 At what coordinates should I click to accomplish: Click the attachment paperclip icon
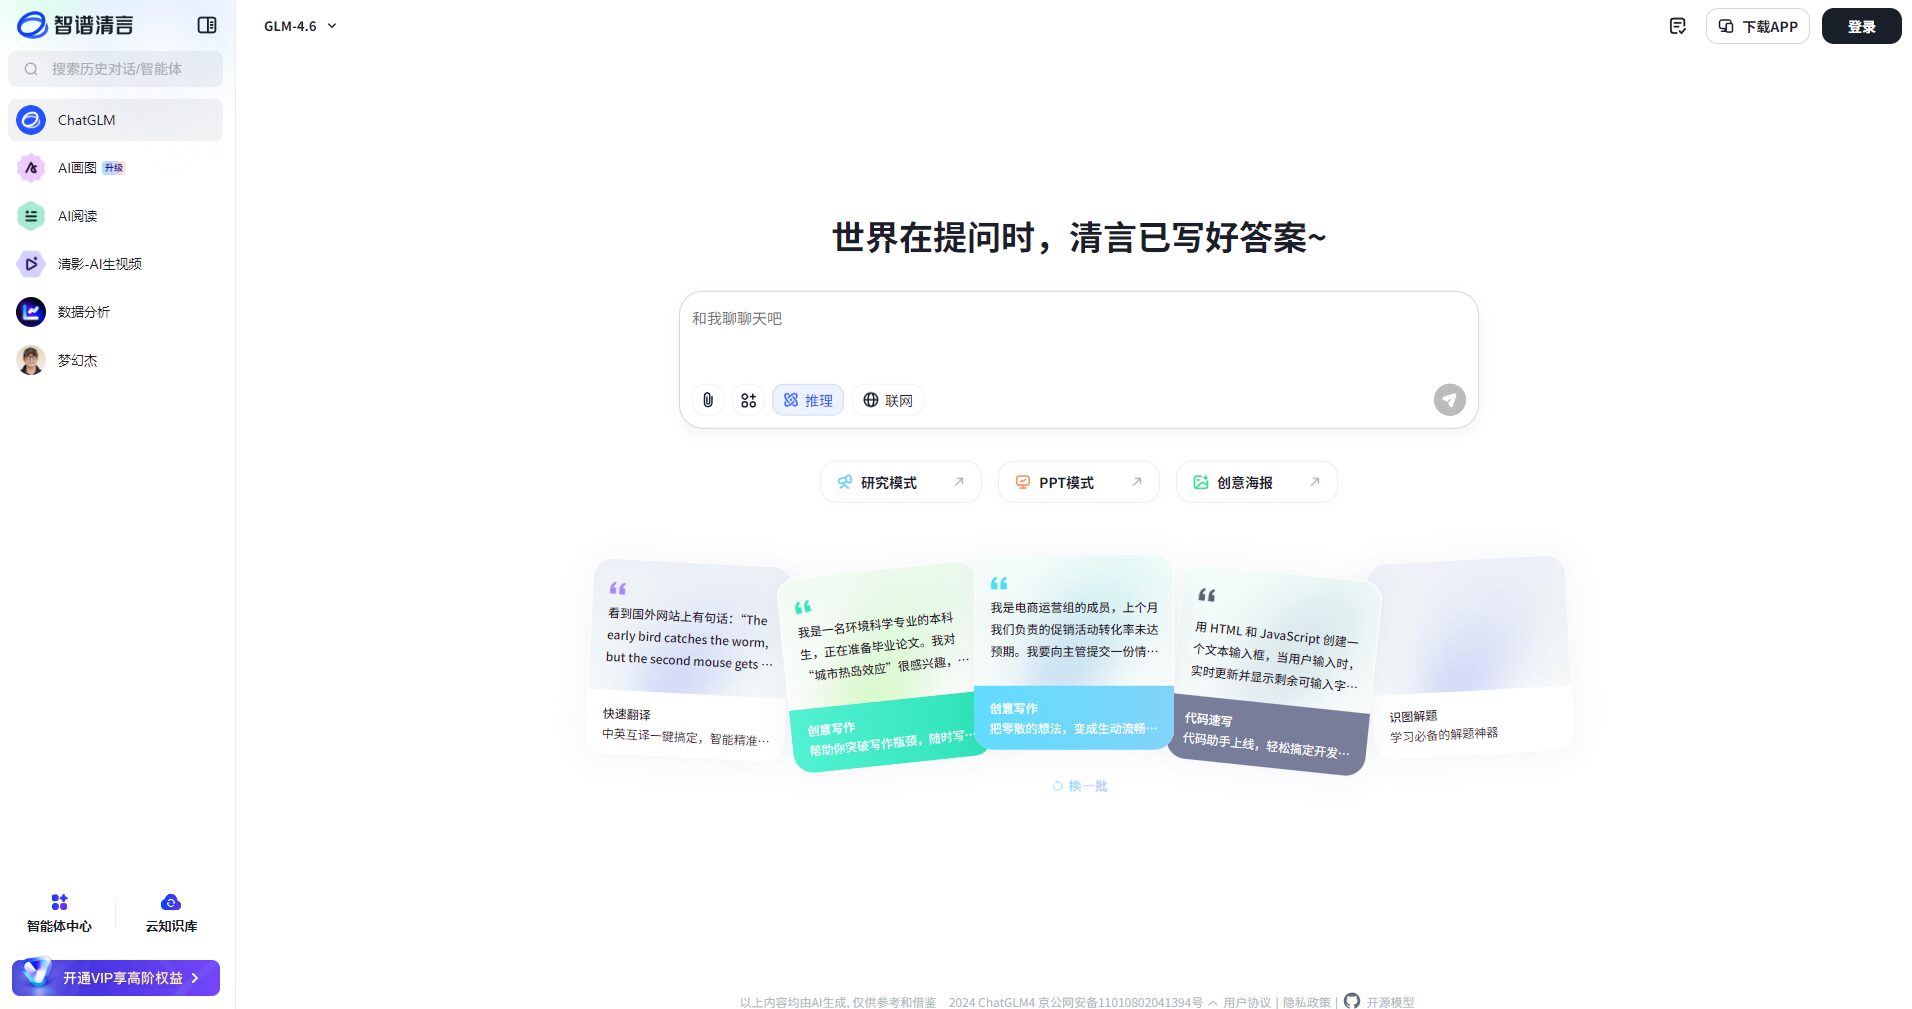708,400
